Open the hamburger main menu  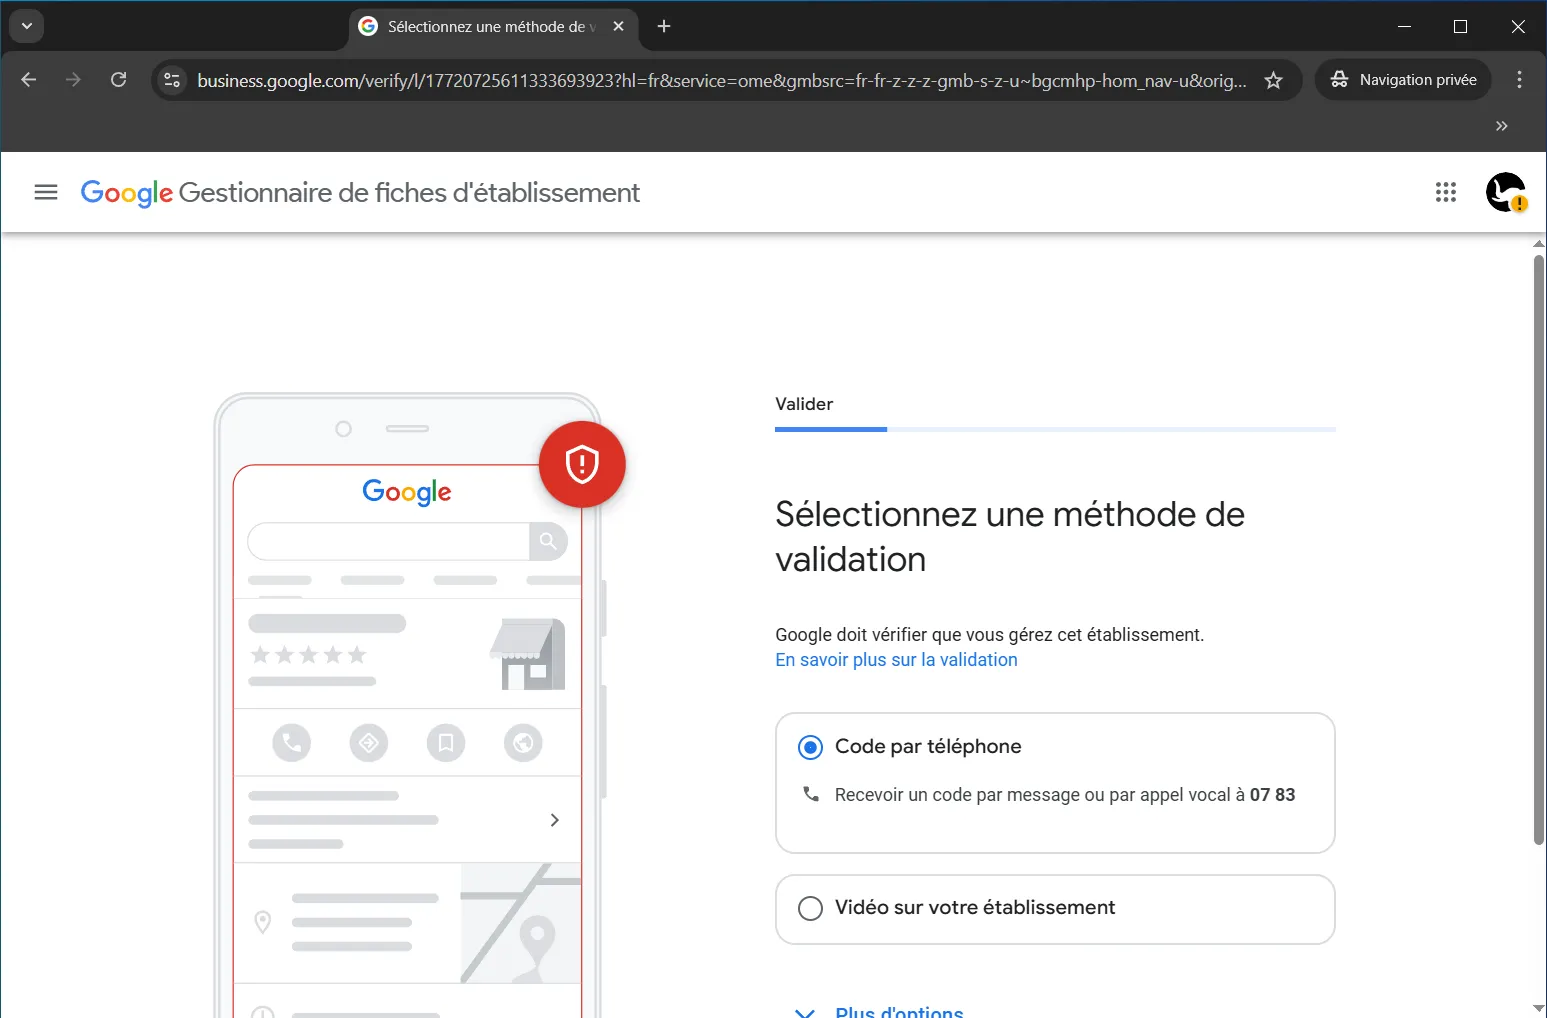(46, 192)
